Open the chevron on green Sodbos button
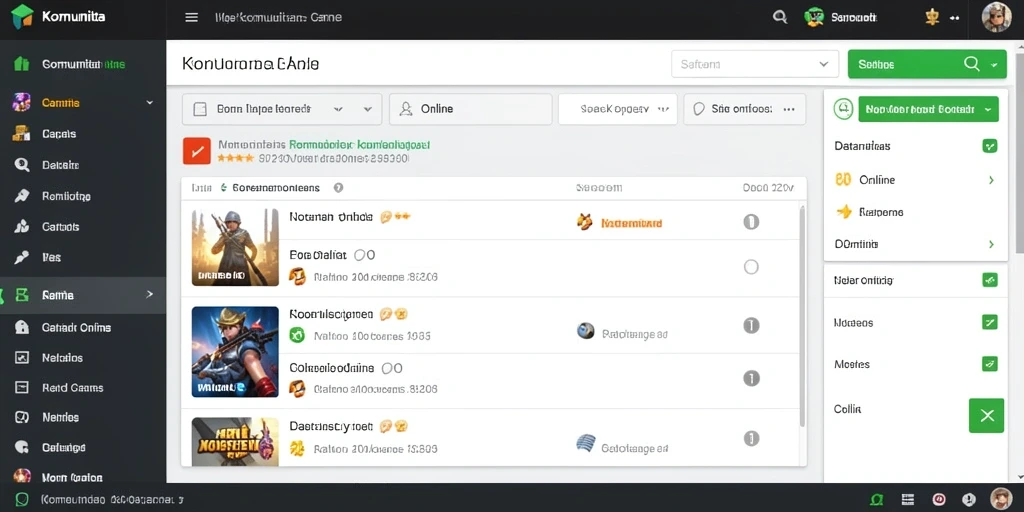The width and height of the screenshot is (1024, 512). pyautogui.click(x=994, y=65)
